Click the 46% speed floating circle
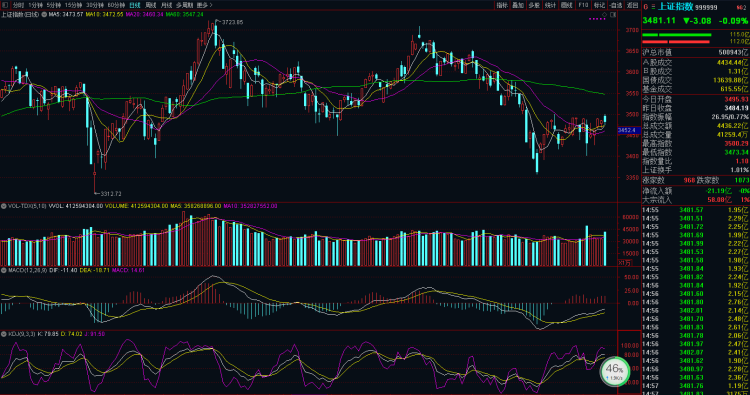Image resolution: width=750 pixels, height=395 pixels. click(x=615, y=372)
